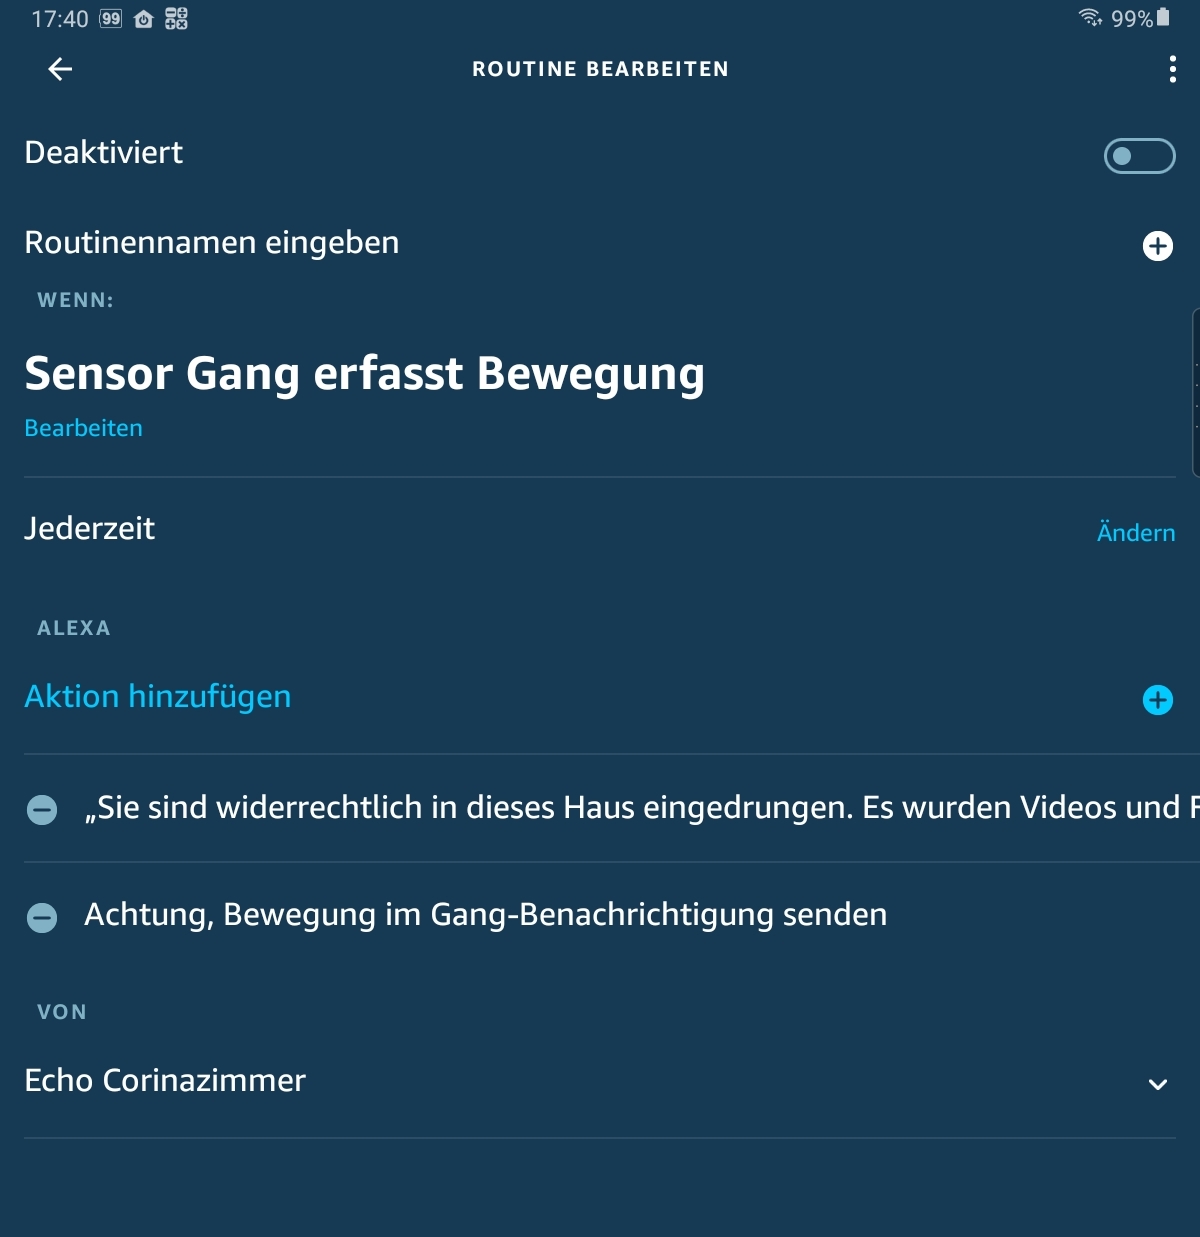
Task: Open Echo Corinazimmer device selection
Action: 165,1081
